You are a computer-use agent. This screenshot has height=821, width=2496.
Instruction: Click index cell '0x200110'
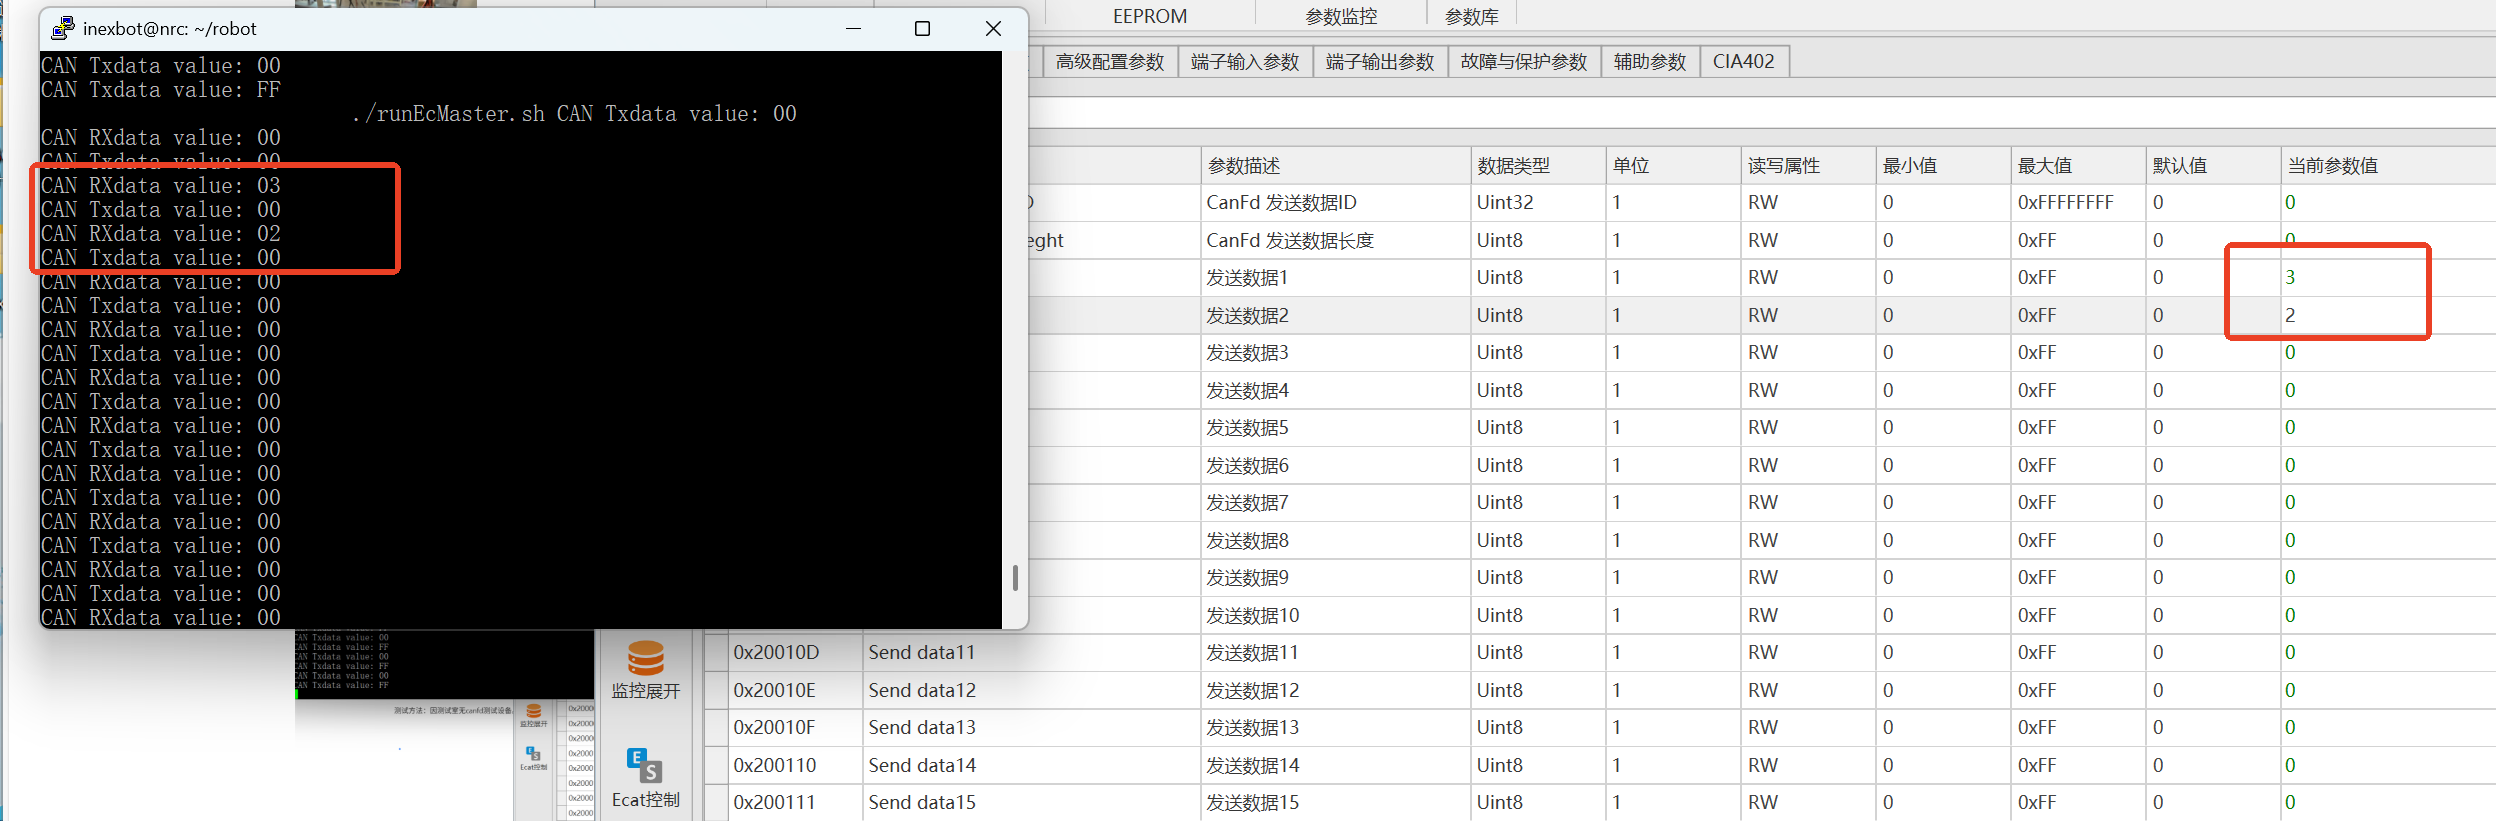[795, 765]
